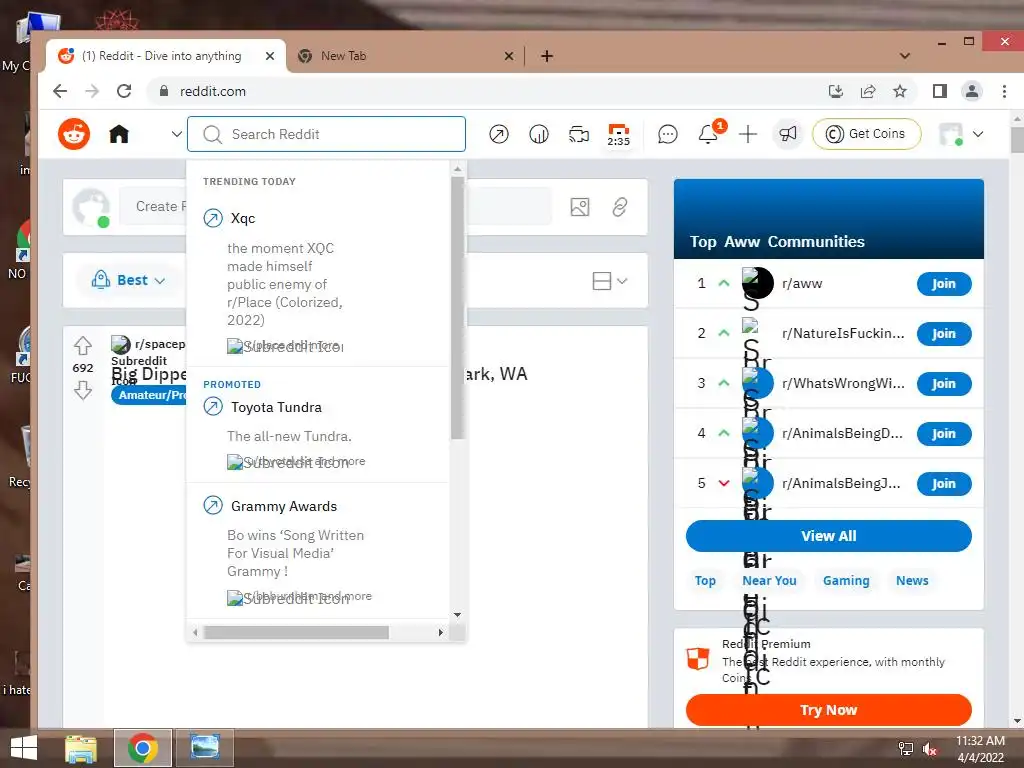Click the install app icon in address bar

836,91
